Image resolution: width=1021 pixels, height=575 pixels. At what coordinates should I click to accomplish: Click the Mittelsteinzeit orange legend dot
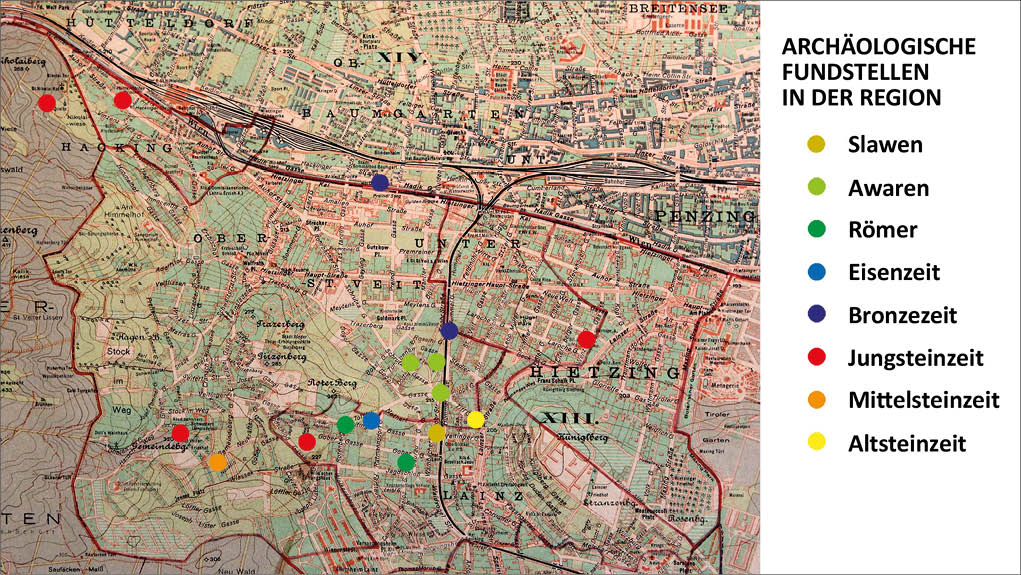tap(816, 400)
